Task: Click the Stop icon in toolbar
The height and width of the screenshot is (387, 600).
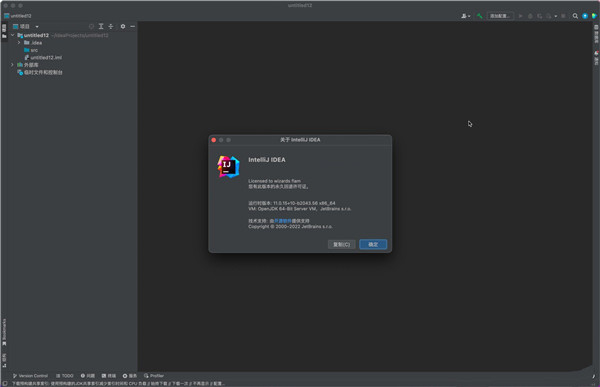Action: tap(563, 16)
